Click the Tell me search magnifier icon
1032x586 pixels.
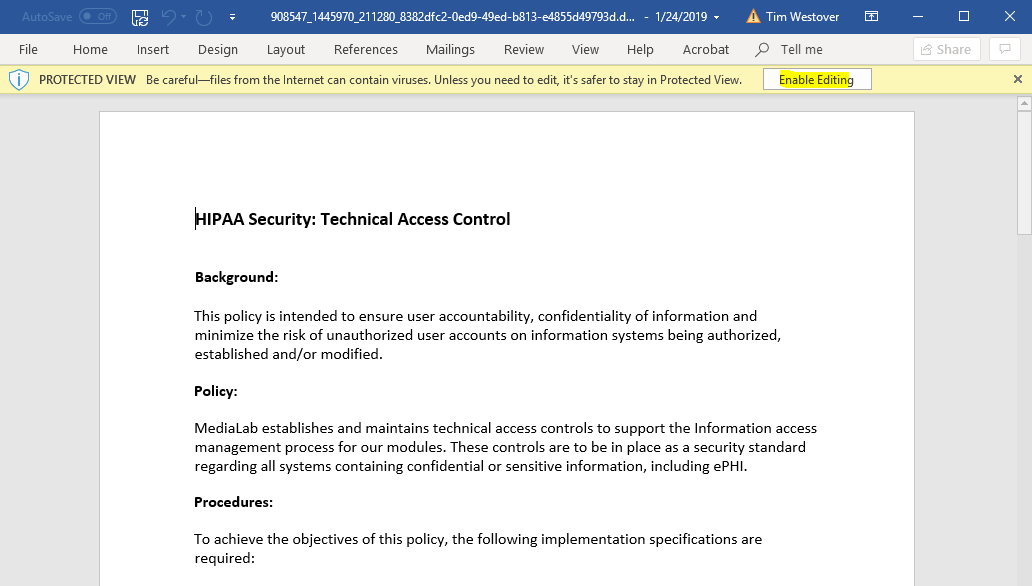pos(763,49)
